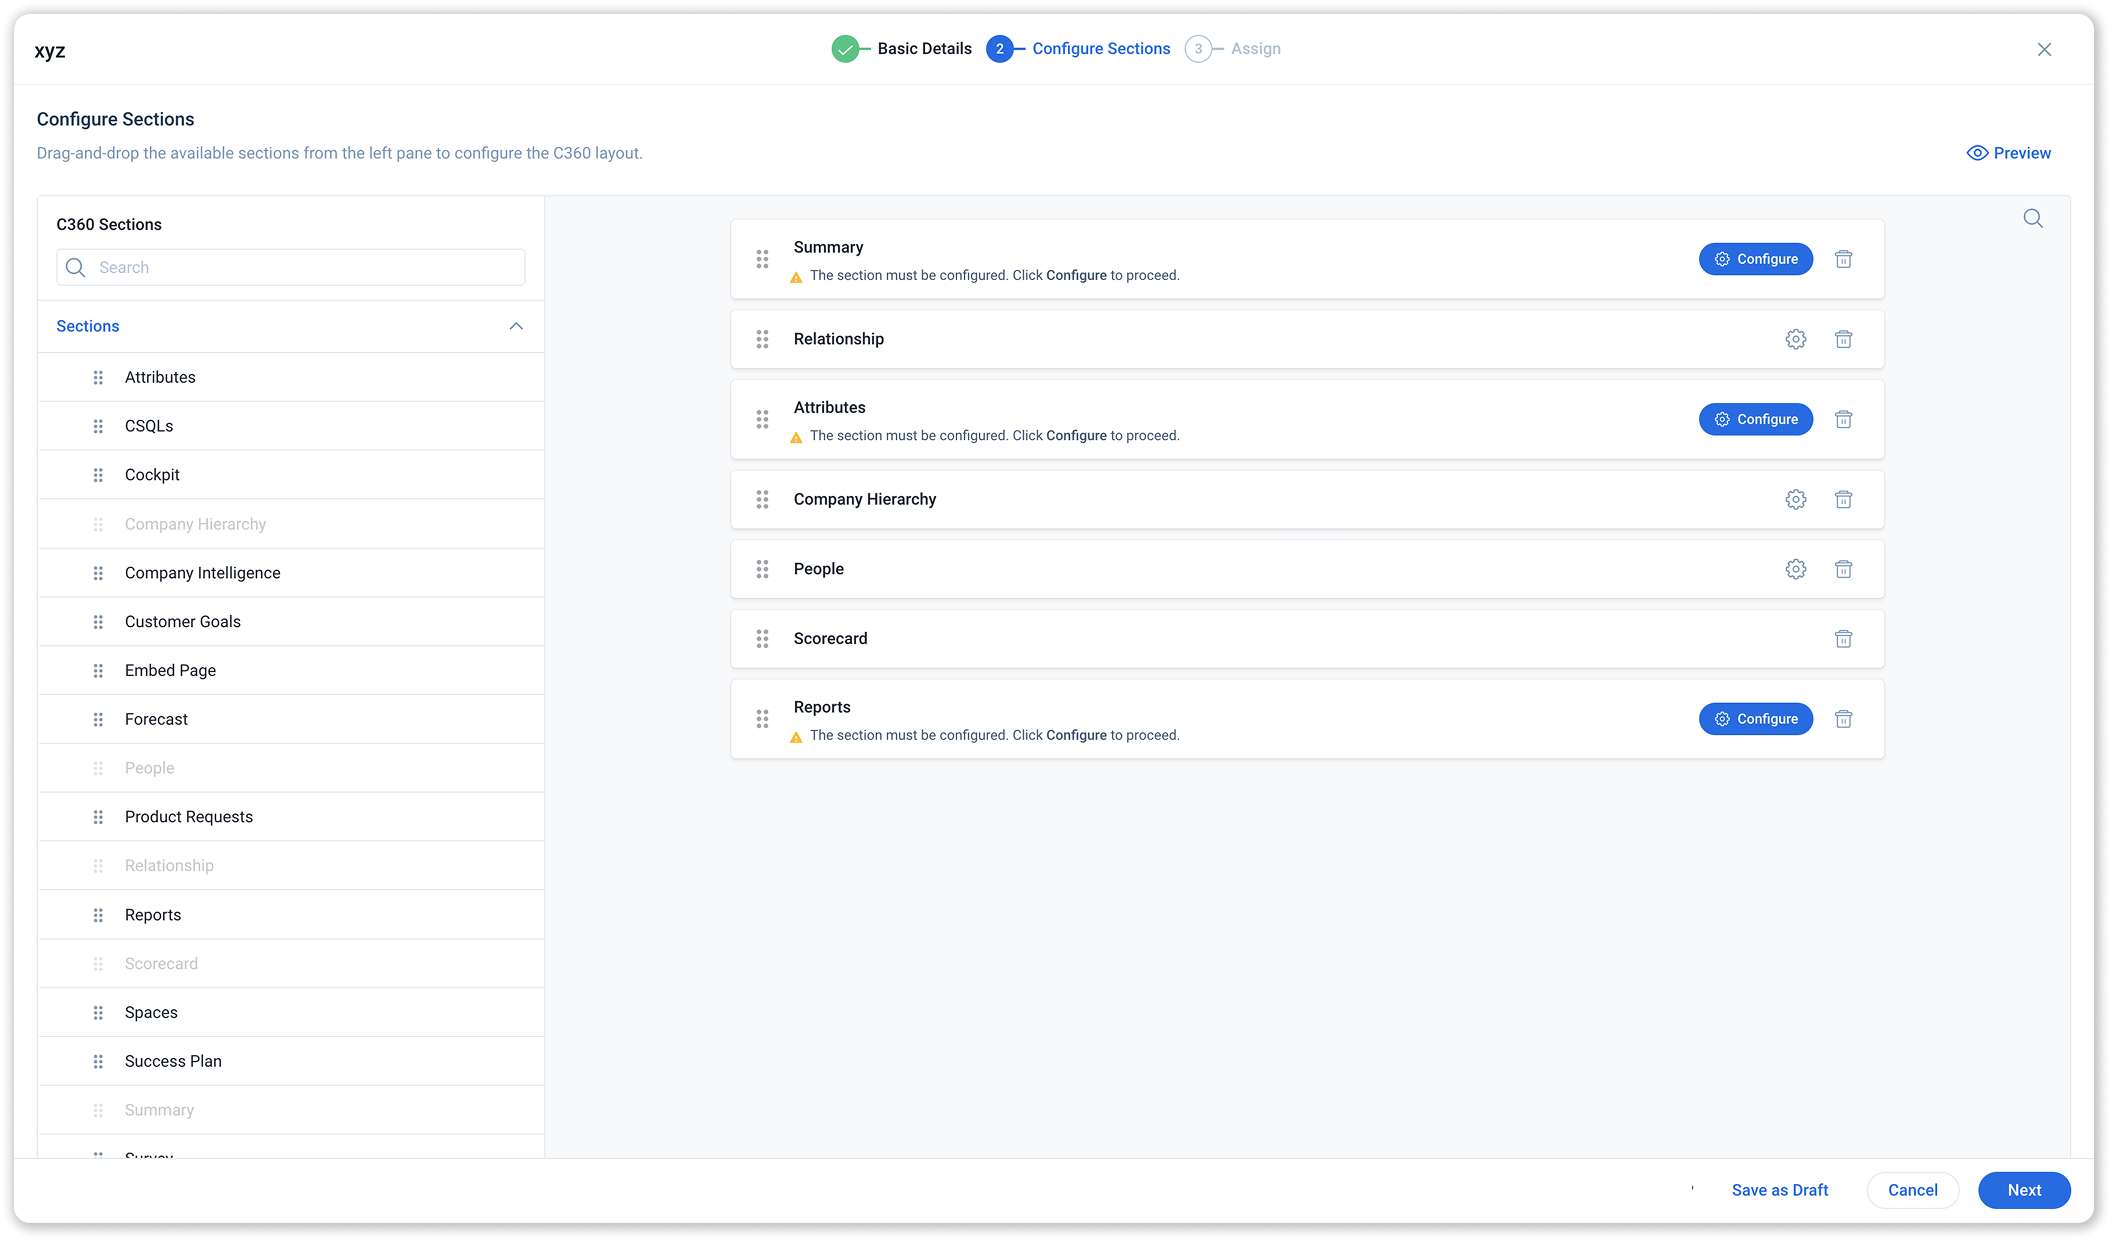Viewport: 2112px width, 1241px height.
Task: Remove the Reports section using trash icon
Action: coord(1843,719)
